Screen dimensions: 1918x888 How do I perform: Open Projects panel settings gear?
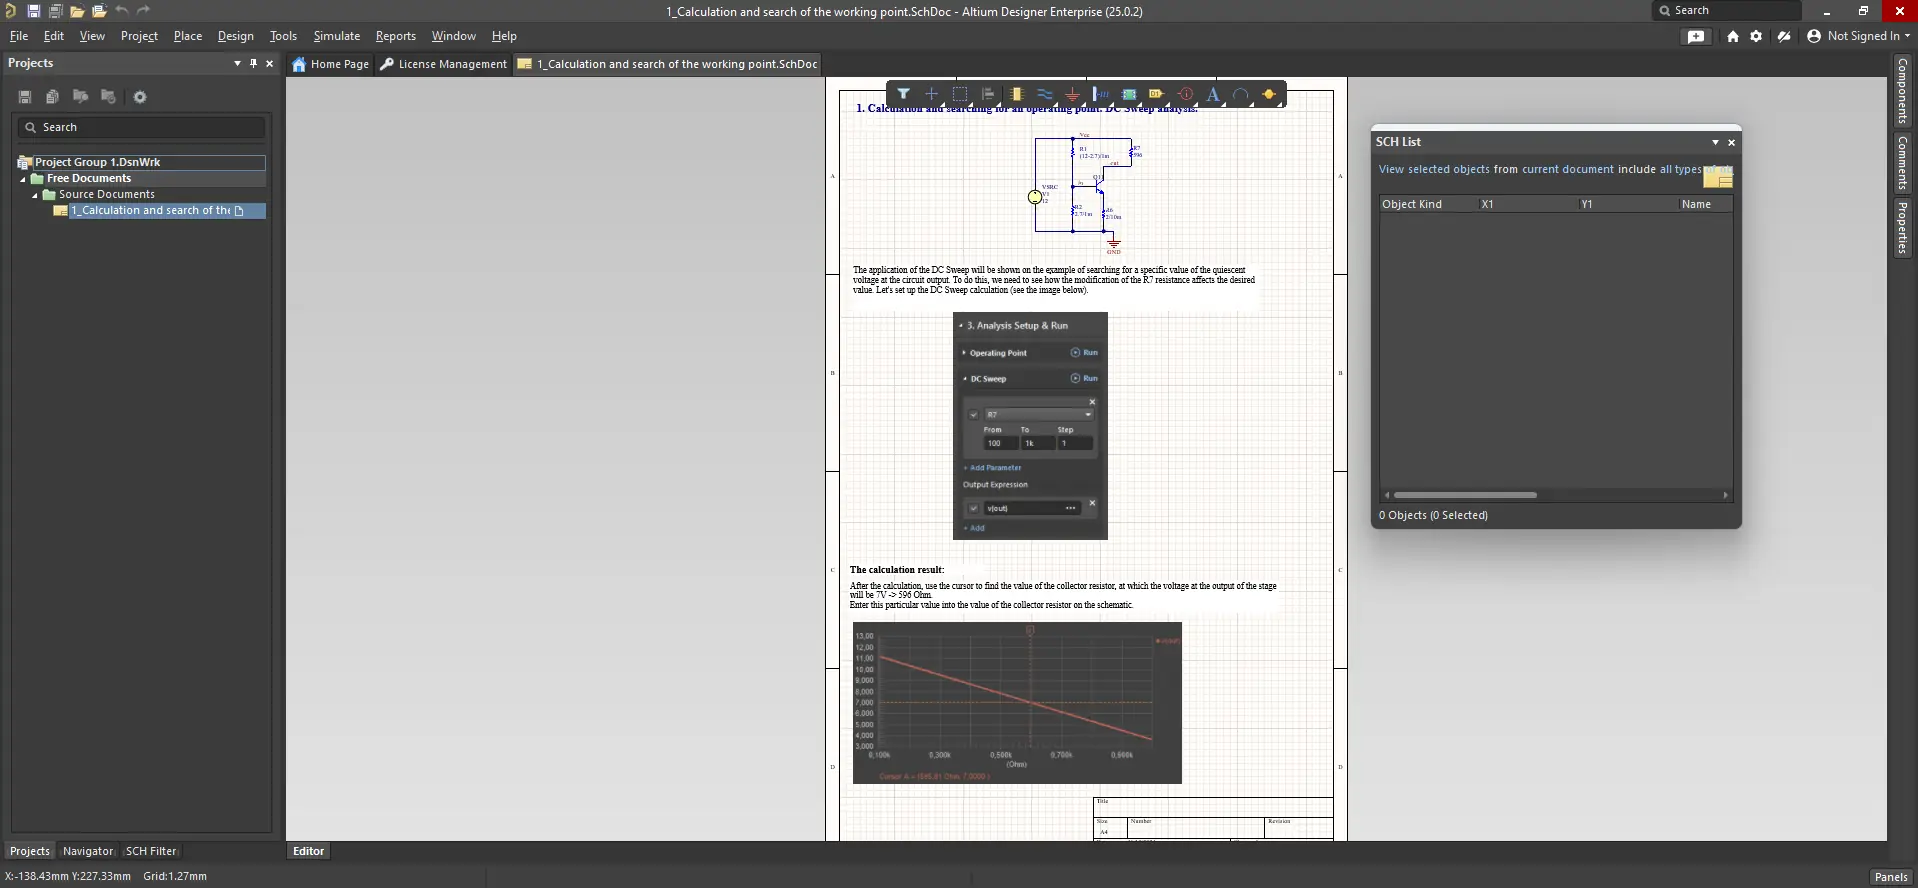[x=140, y=97]
